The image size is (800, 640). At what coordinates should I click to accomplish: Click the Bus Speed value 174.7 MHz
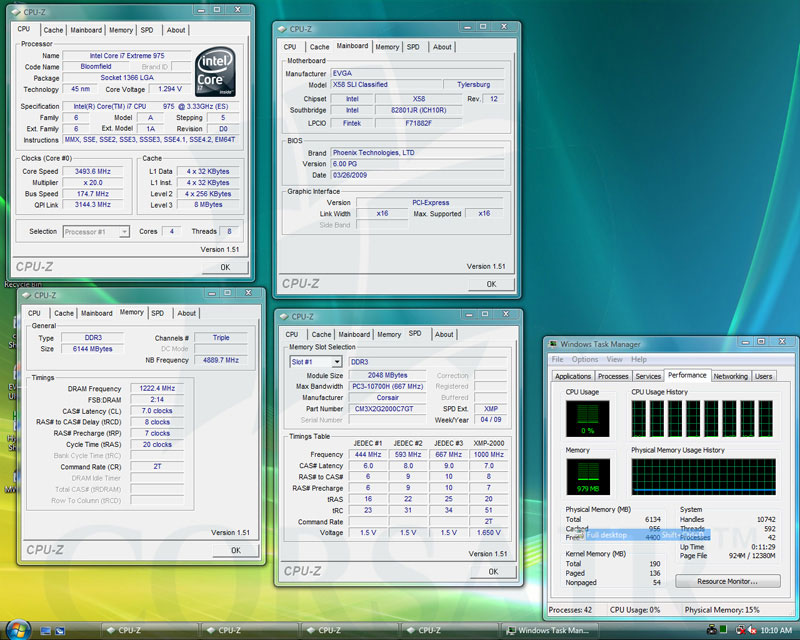pyautogui.click(x=93, y=194)
